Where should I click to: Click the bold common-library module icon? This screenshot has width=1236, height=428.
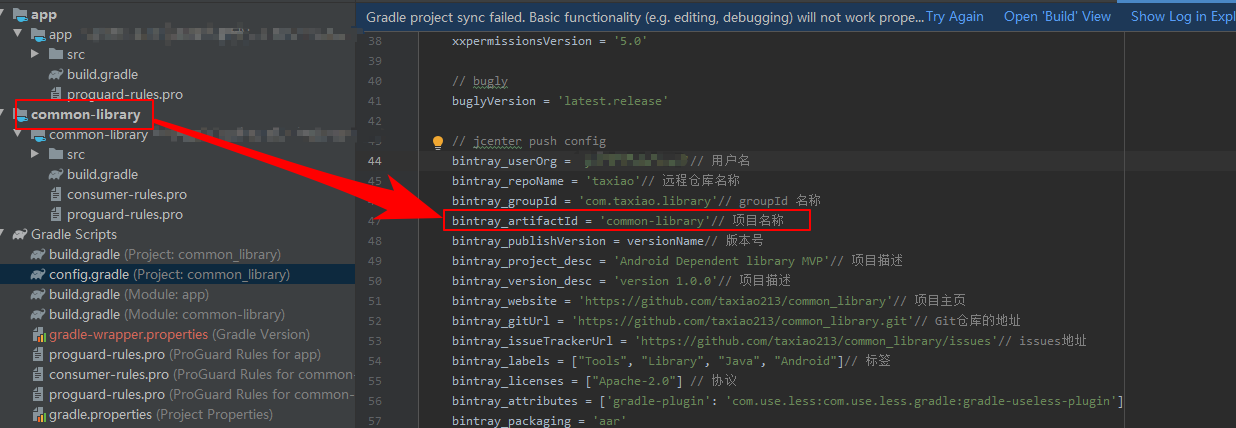(21, 114)
